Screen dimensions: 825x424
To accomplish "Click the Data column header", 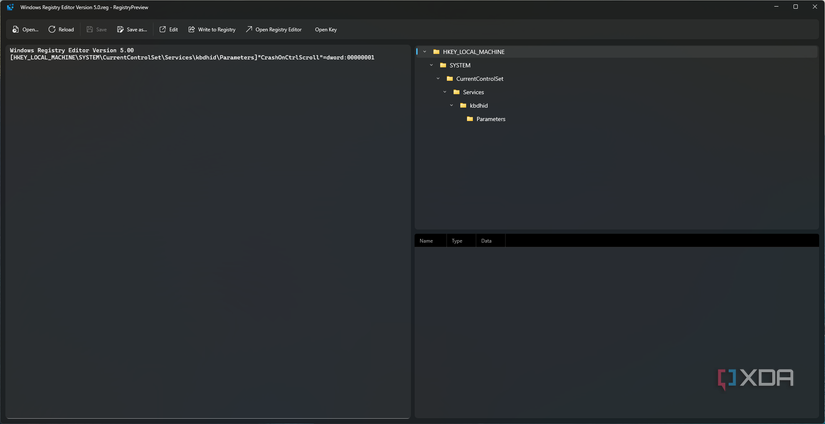I will point(486,241).
